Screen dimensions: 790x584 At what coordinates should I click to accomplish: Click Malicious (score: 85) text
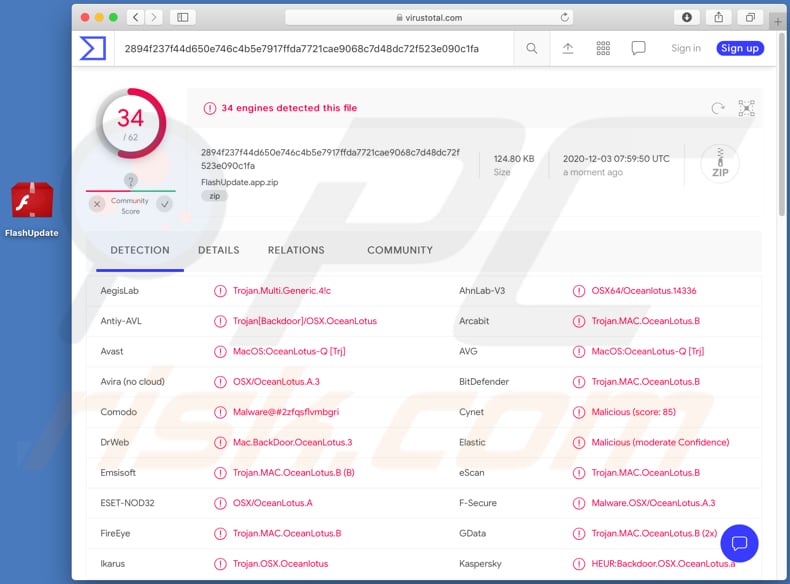click(x=633, y=412)
